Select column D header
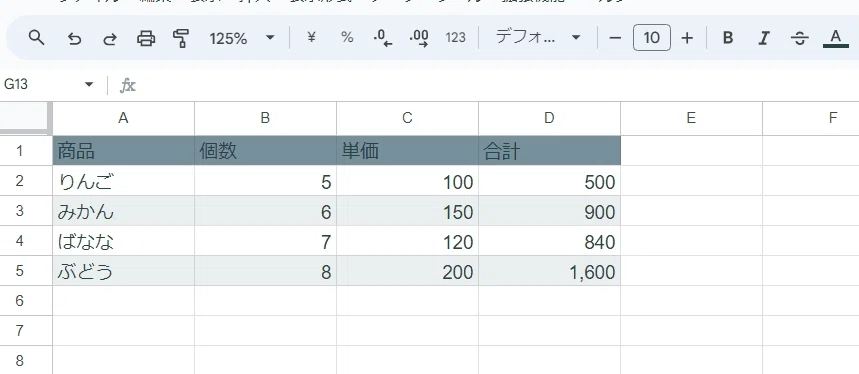859x374 pixels. [x=549, y=118]
